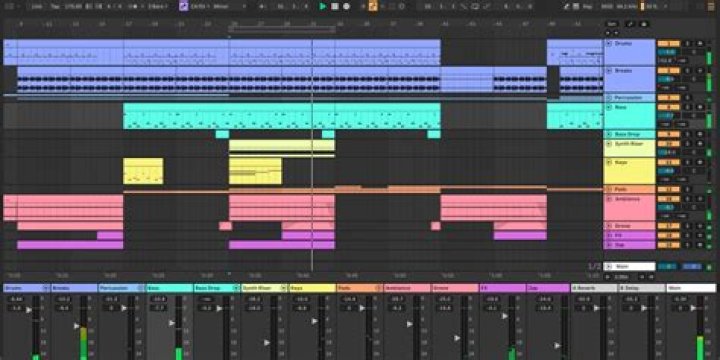Toggle the orange highlighted automation arm icon
The width and height of the screenshot is (720, 360).
373,6
